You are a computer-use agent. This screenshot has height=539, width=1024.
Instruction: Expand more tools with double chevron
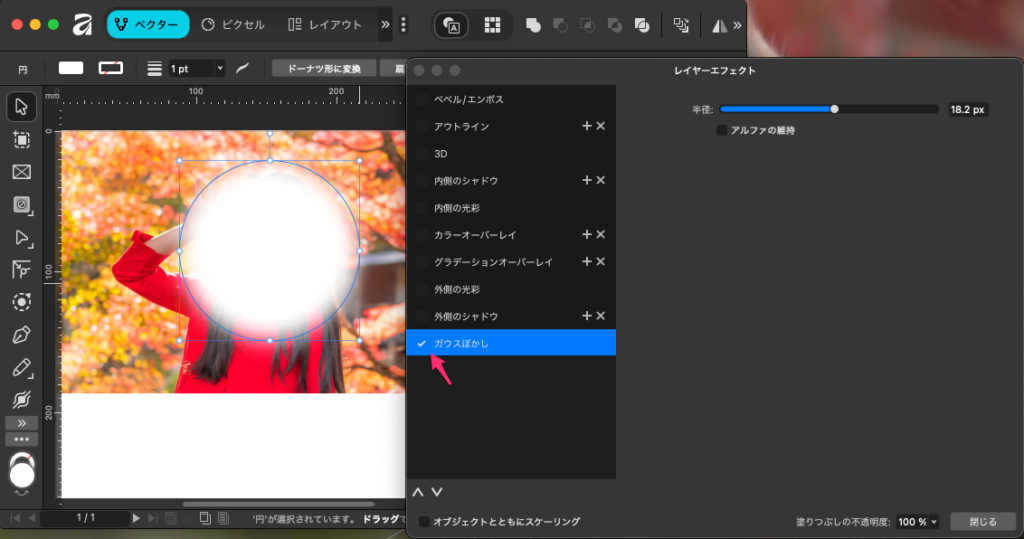[21, 423]
